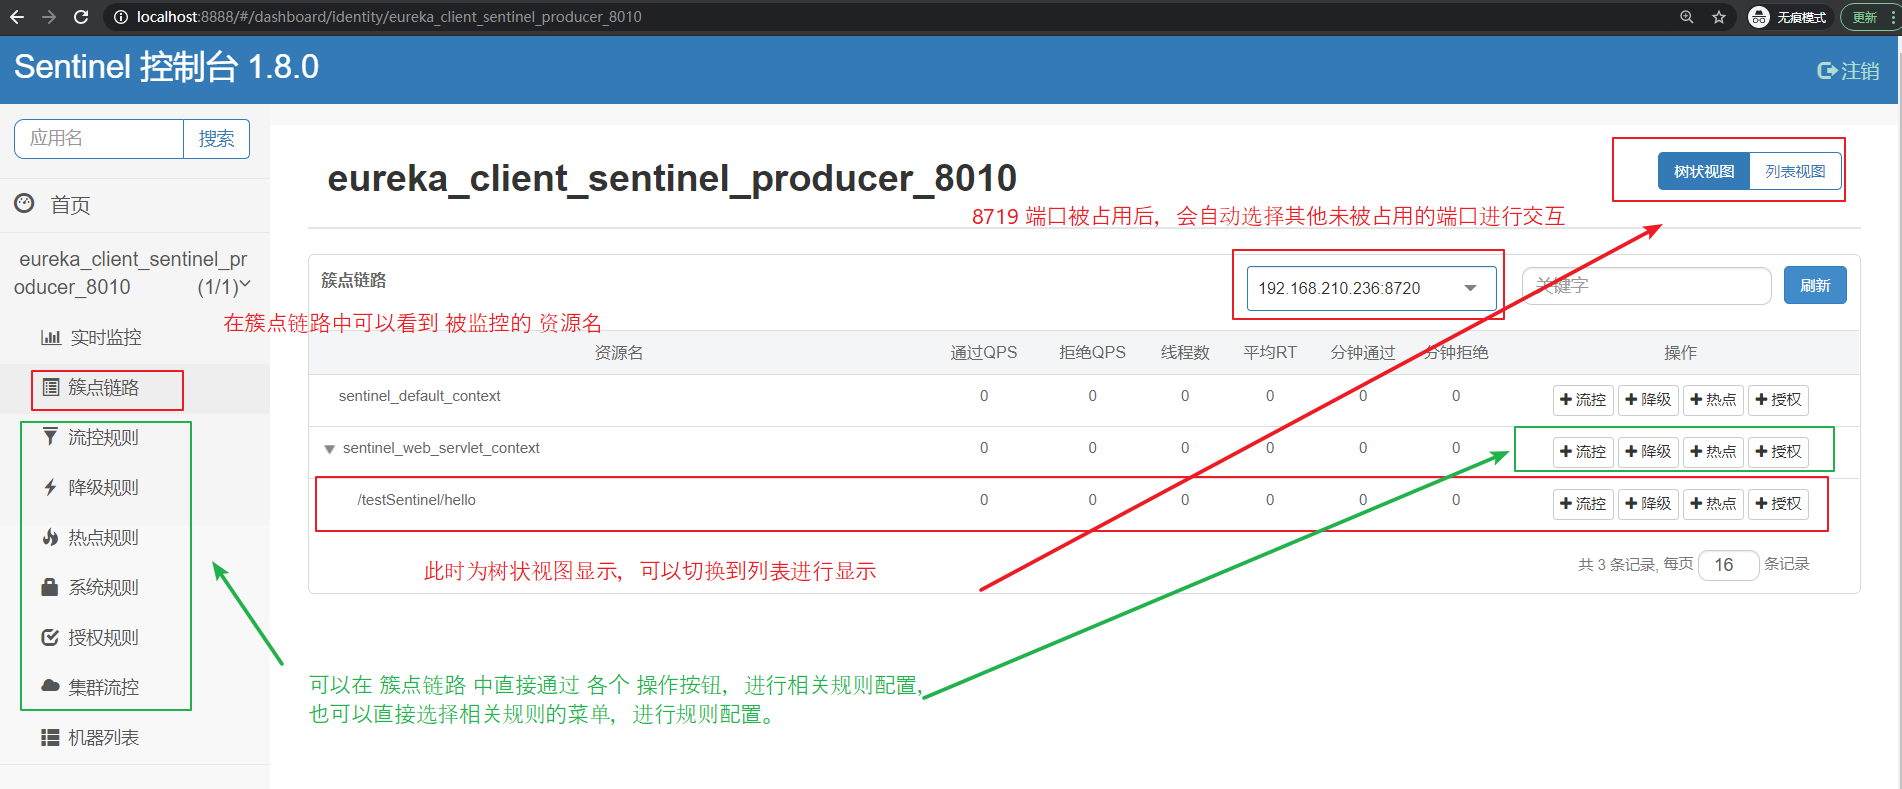Click the 降级规则 lightning icon
Image resolution: width=1902 pixels, height=789 pixels.
point(50,487)
